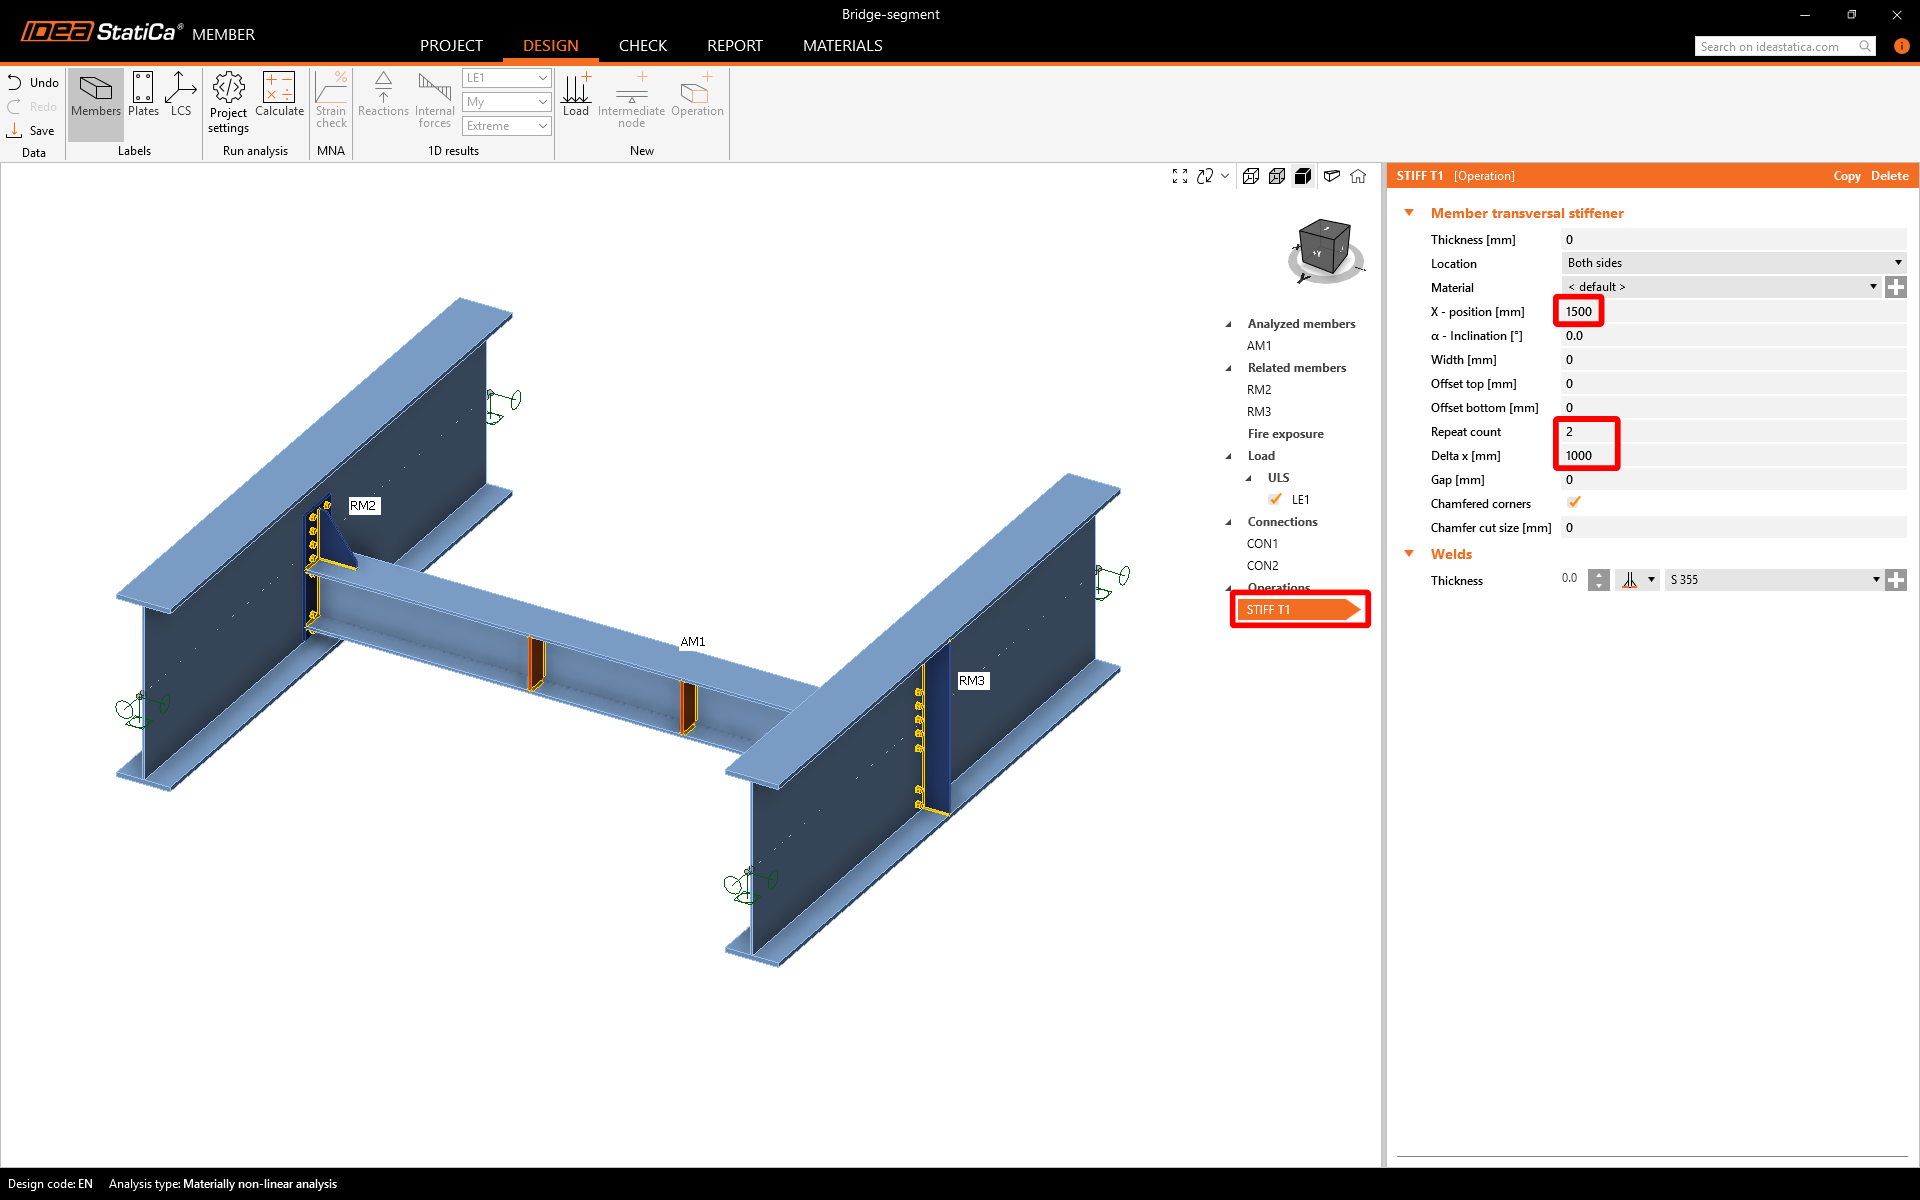The width and height of the screenshot is (1920, 1200).
Task: Open the Location dropdown (Both sides)
Action: click(x=1733, y=263)
